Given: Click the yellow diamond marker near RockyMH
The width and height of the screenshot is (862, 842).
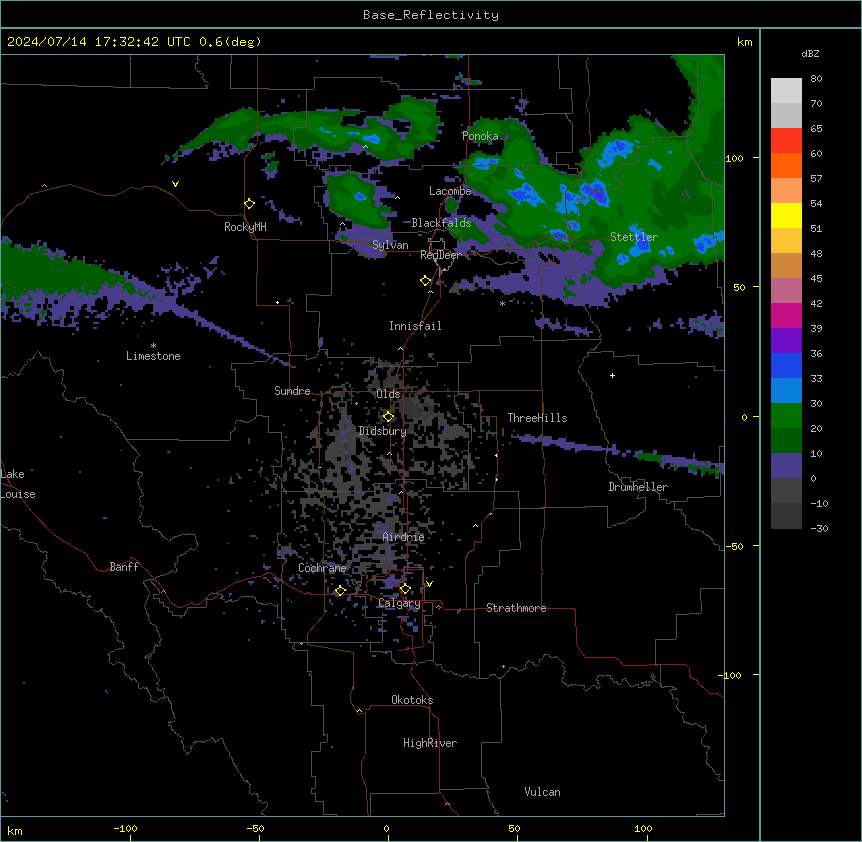Looking at the screenshot, I should (249, 204).
